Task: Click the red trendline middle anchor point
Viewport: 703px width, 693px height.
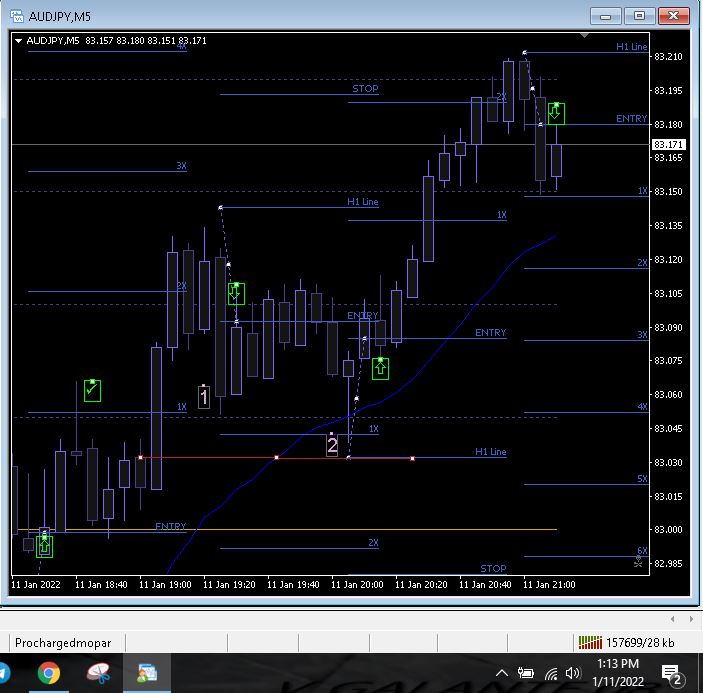Action: 277,458
